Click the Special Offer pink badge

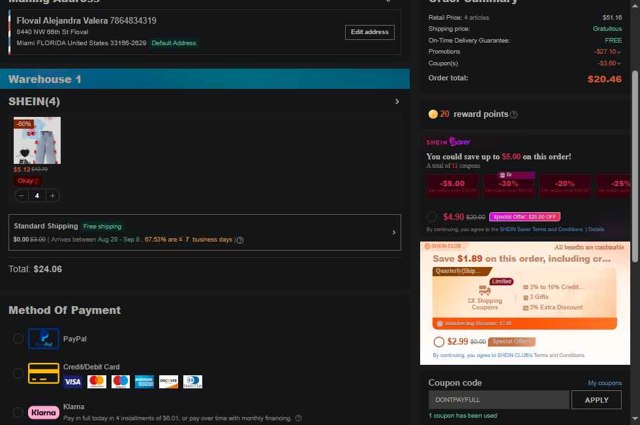pos(524,217)
